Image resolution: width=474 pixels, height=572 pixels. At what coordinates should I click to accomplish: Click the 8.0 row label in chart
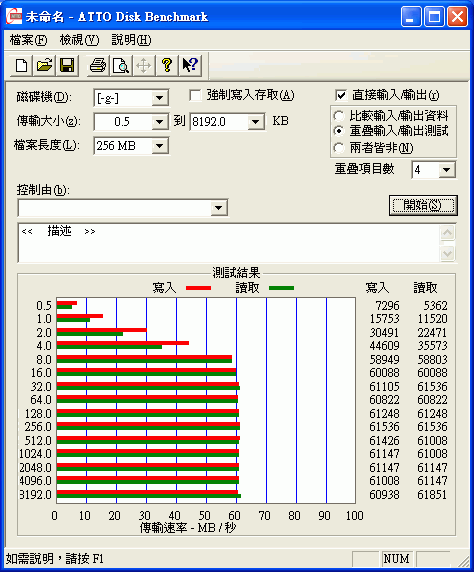[x=44, y=360]
